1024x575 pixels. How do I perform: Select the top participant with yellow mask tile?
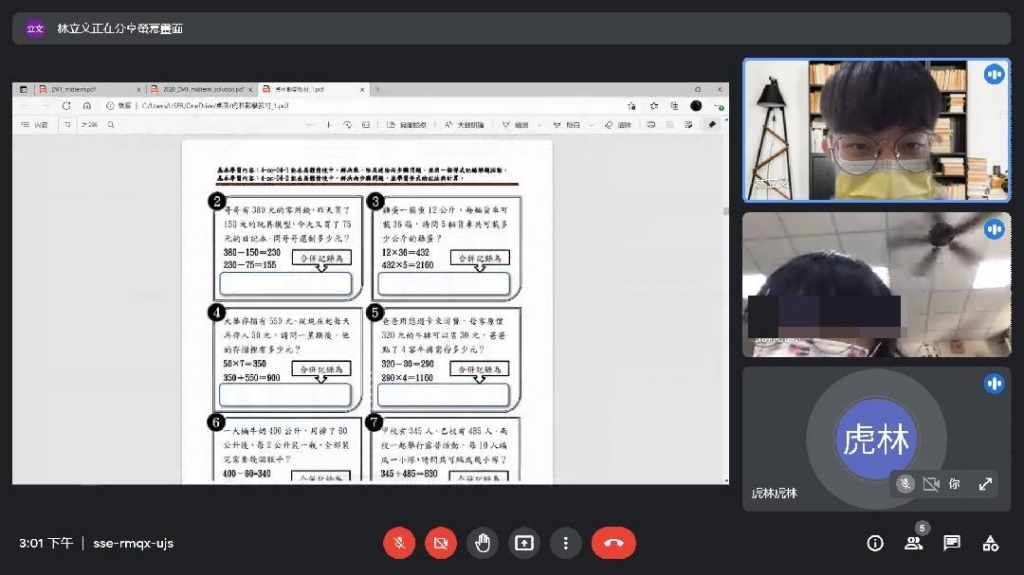click(x=876, y=130)
